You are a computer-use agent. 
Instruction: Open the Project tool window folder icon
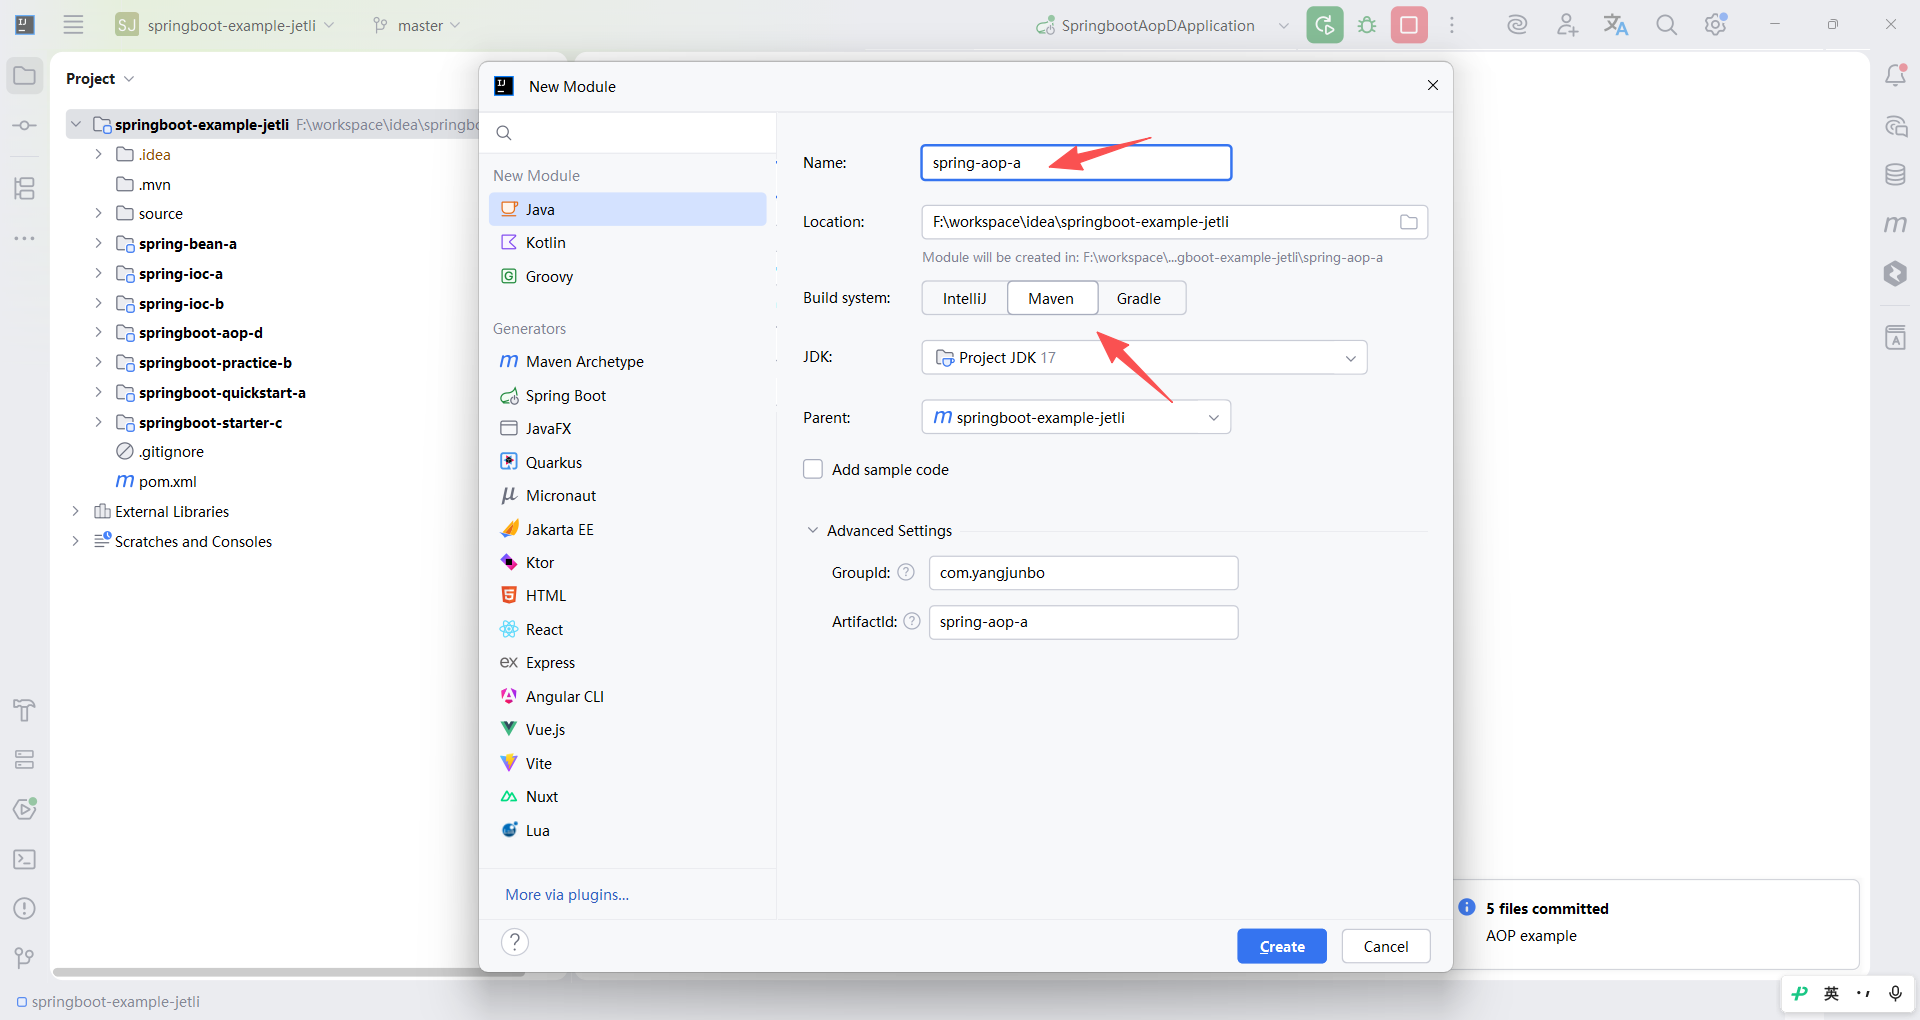(x=25, y=76)
